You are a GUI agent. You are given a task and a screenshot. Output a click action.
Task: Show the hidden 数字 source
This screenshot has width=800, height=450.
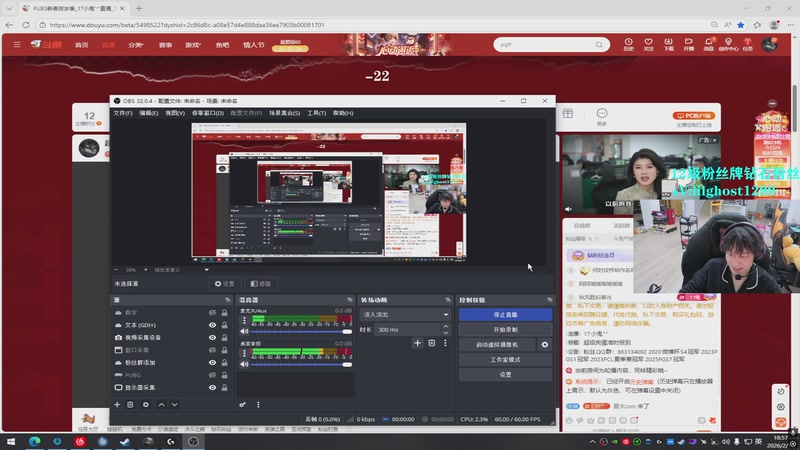pyautogui.click(x=212, y=312)
